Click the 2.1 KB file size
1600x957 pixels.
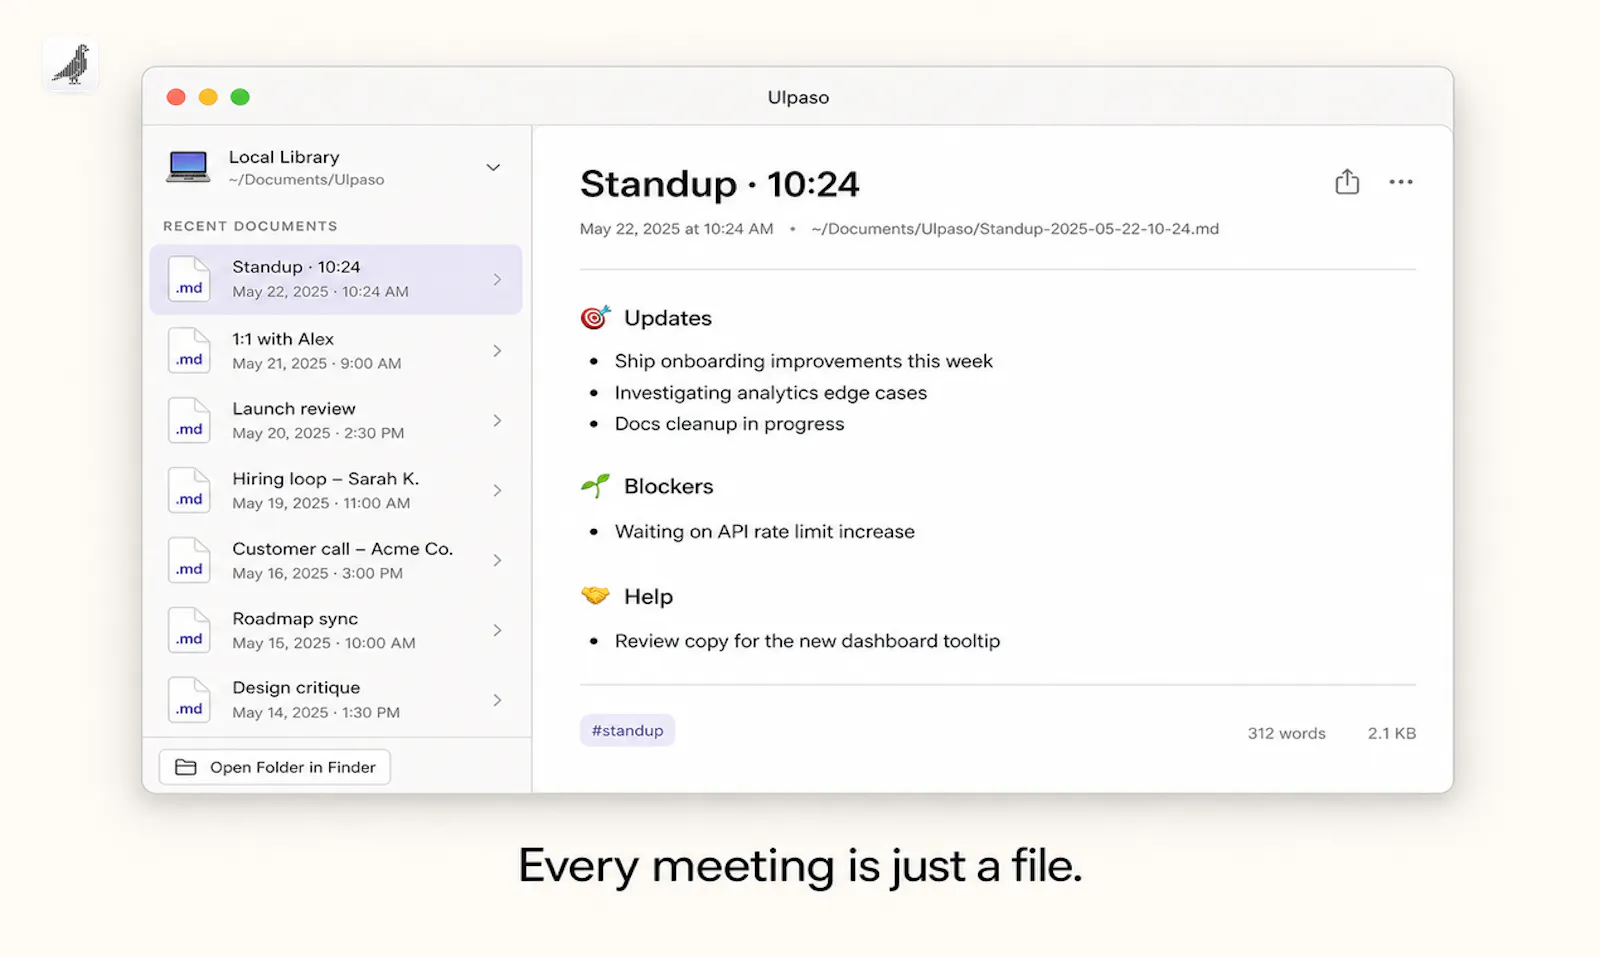coord(1392,733)
